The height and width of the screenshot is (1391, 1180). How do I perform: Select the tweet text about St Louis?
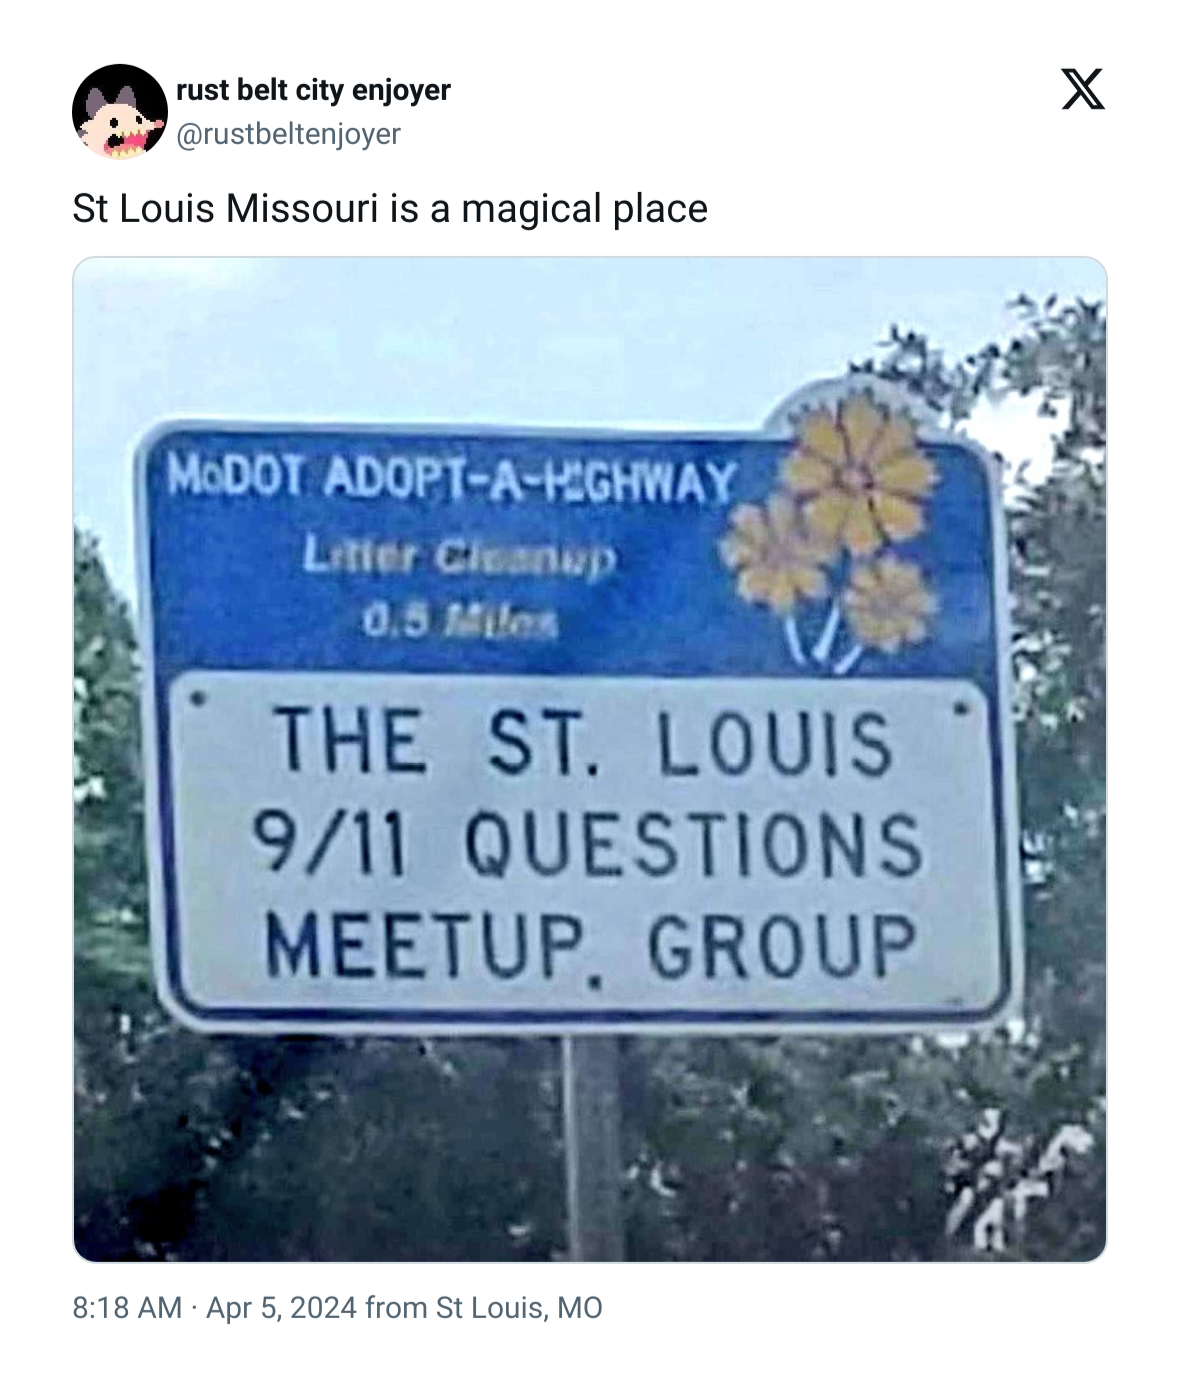pos(390,209)
